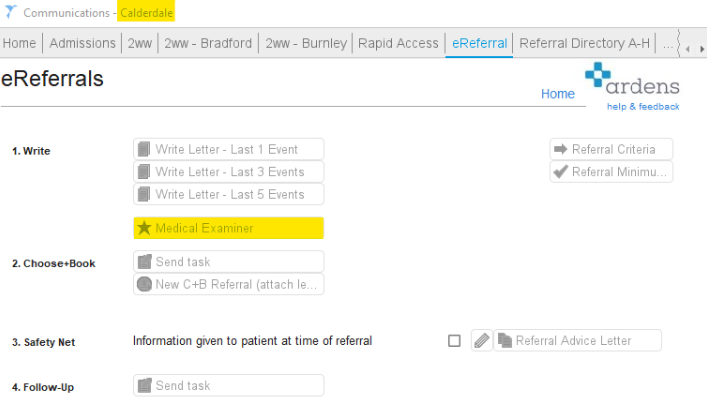Viewport: 707px width, 408px height.
Task: Click the Referral Advice Letter document icon
Action: click(505, 341)
